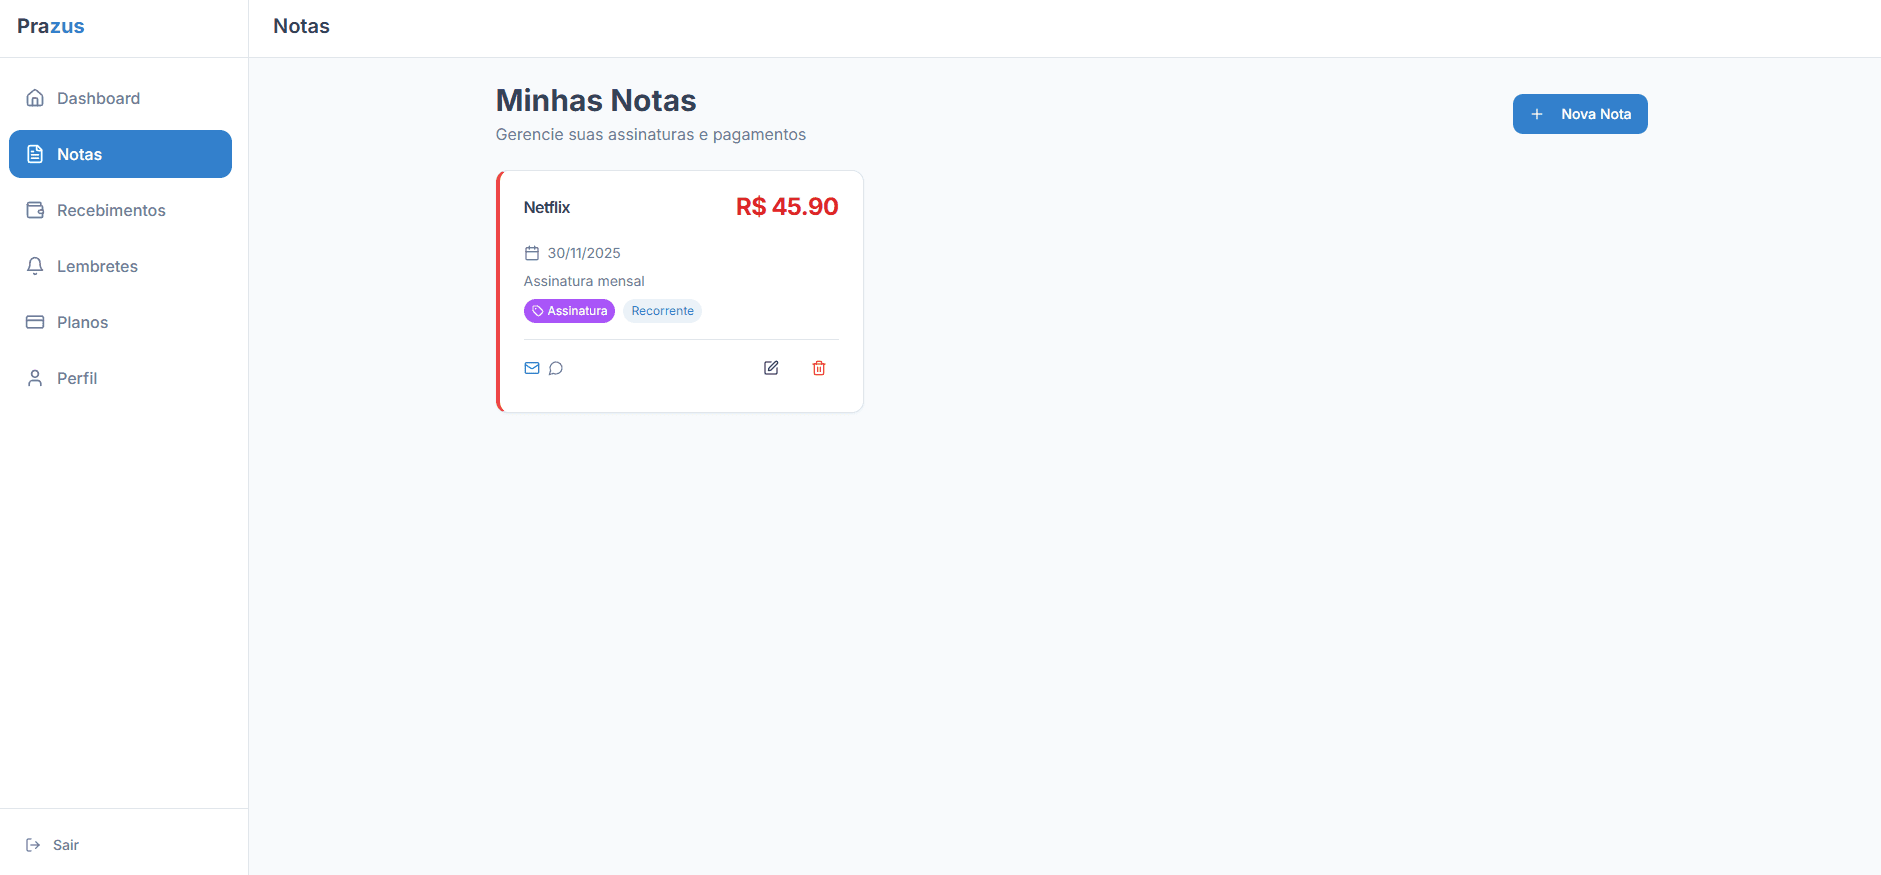Click the Lembretes bell icon

[35, 266]
